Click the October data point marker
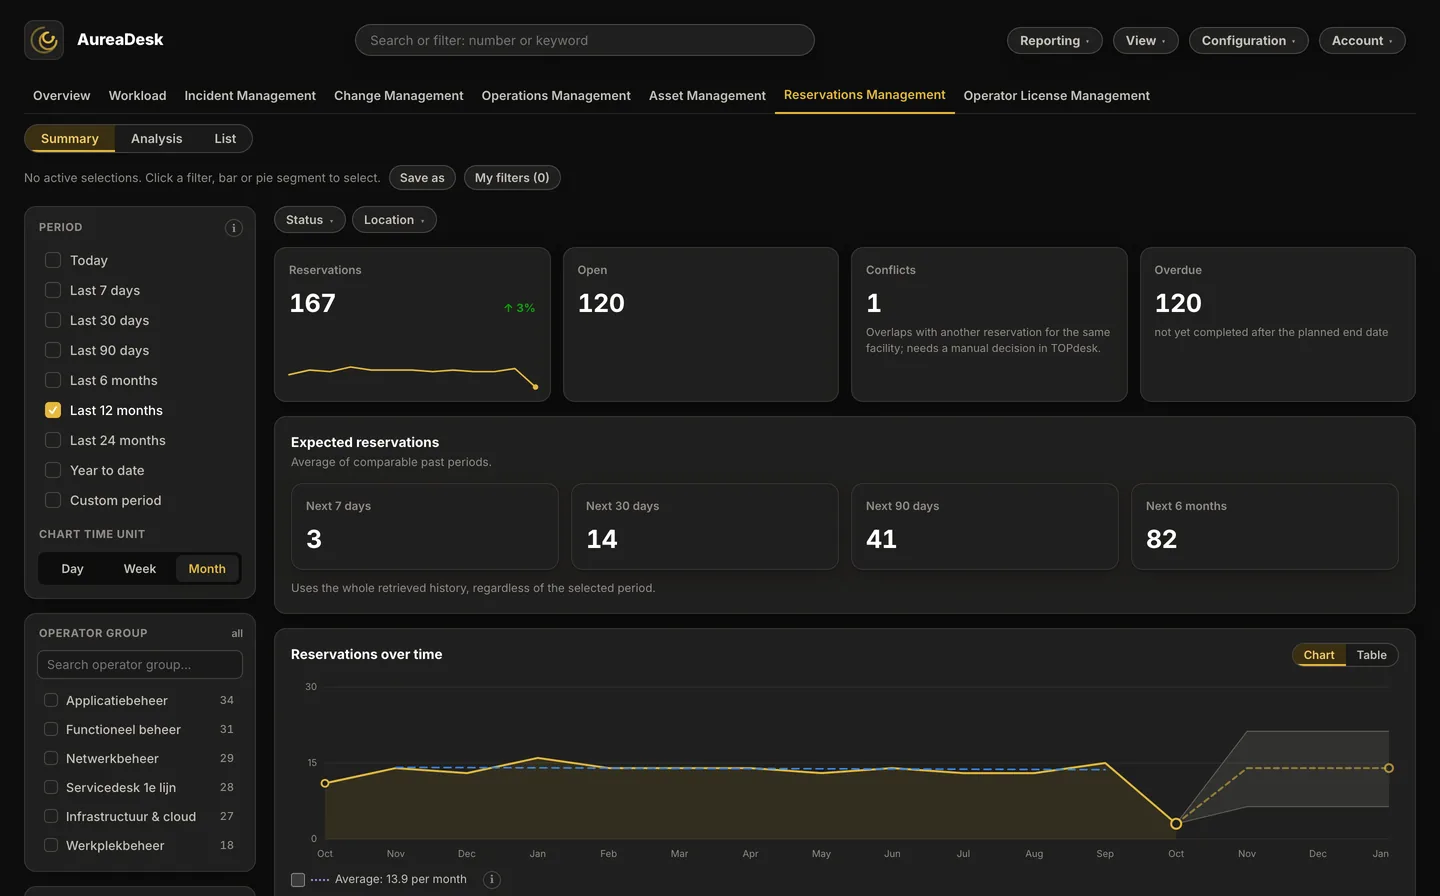Screen dimensions: 1440x896 (1176, 824)
